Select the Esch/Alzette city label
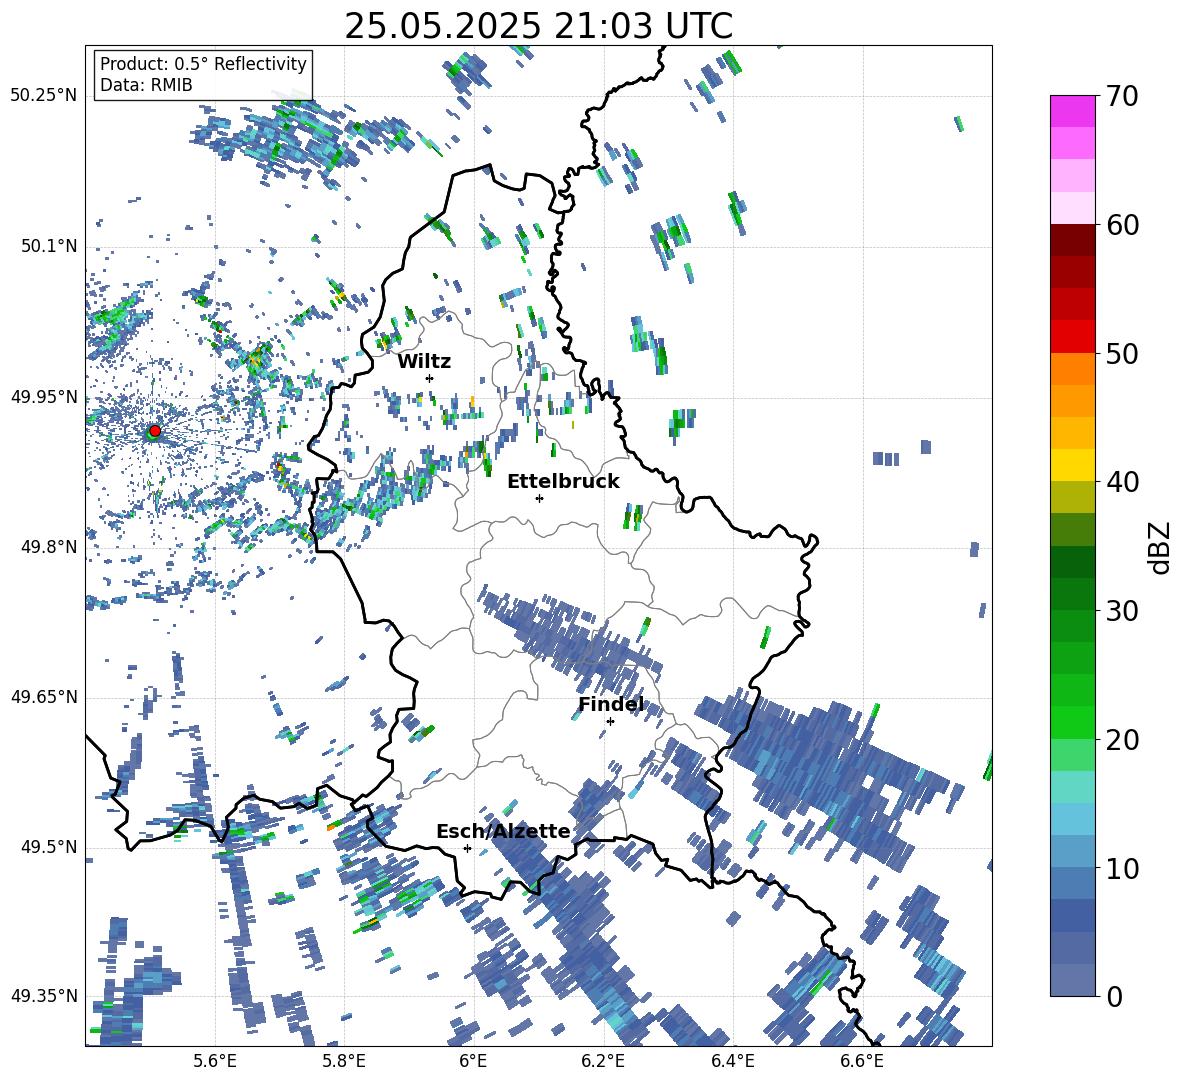1184x1081 pixels. 503,832
